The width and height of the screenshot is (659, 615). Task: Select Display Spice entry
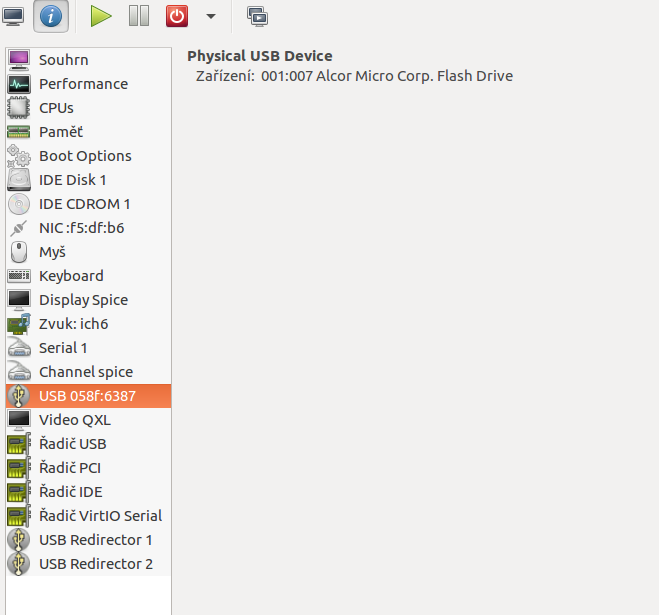click(88, 300)
